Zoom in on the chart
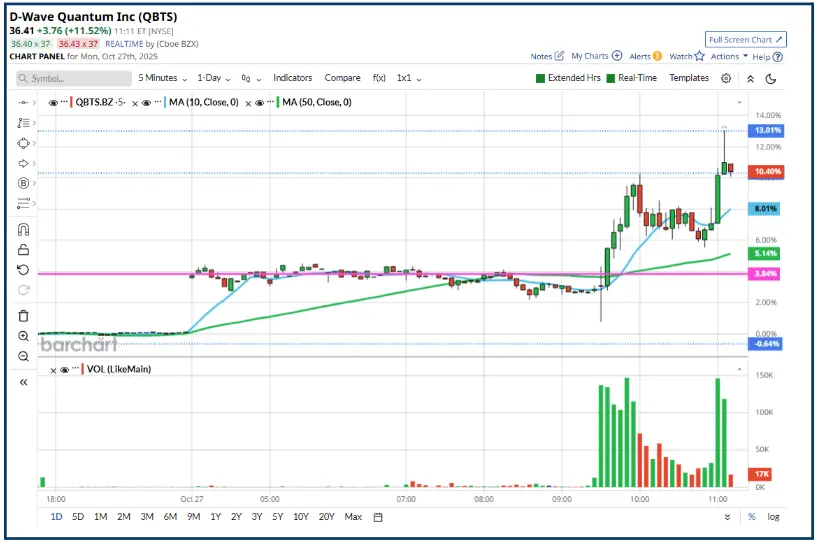 point(23,336)
